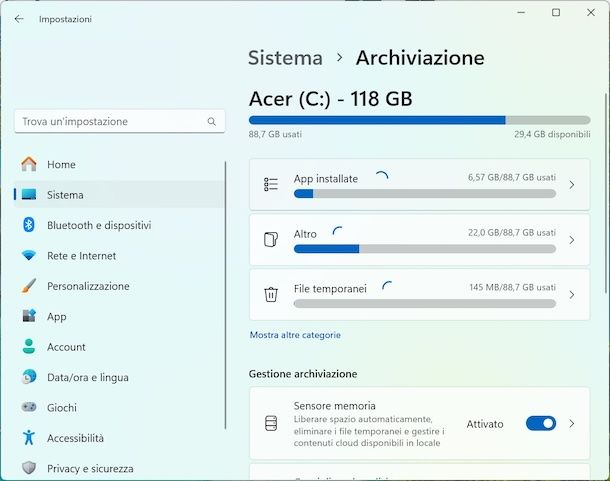The height and width of the screenshot is (481, 610).
Task: Click the Wi-Fi network icon
Action: [29, 256]
